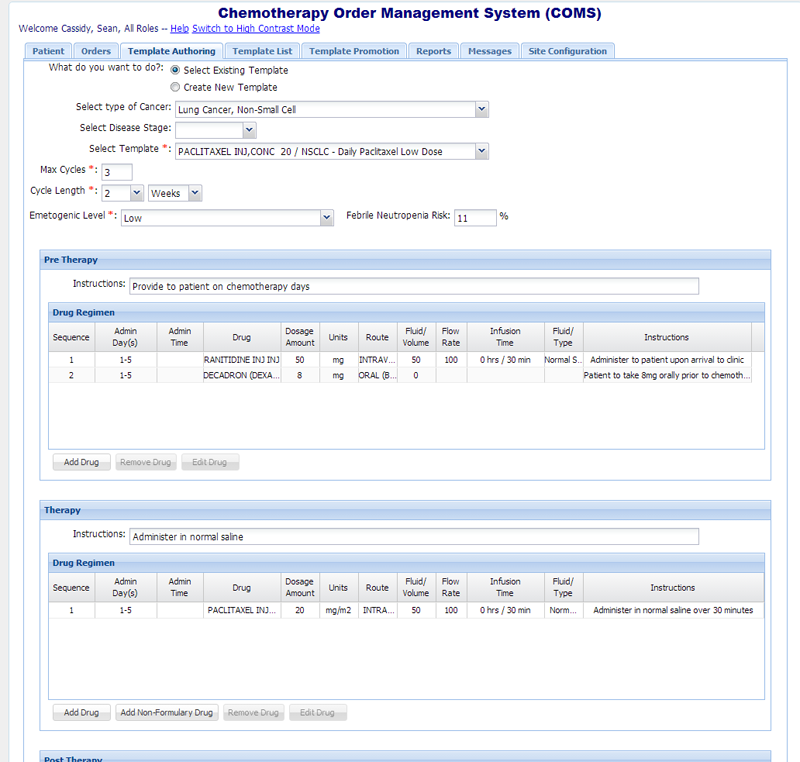800x762 pixels.
Task: Open the Select Template dropdown list
Action: click(481, 151)
